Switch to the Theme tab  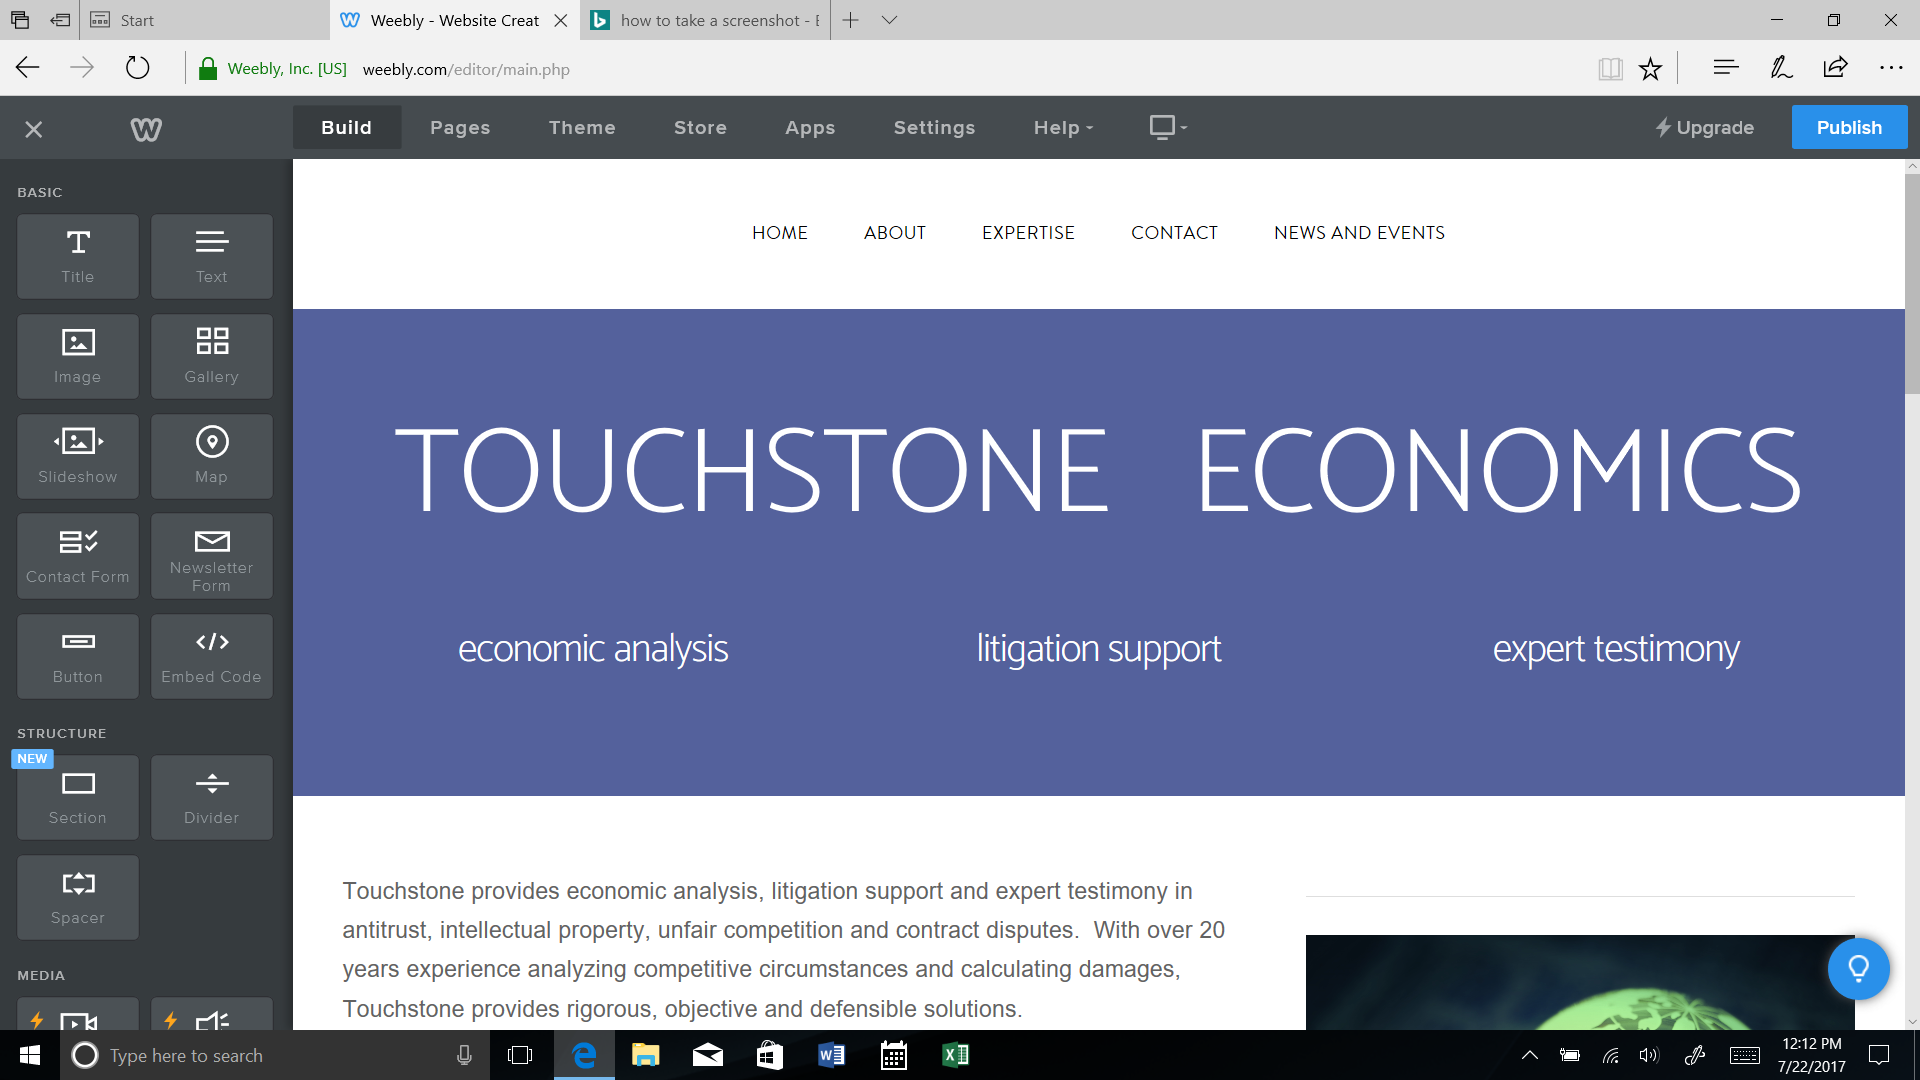(582, 128)
